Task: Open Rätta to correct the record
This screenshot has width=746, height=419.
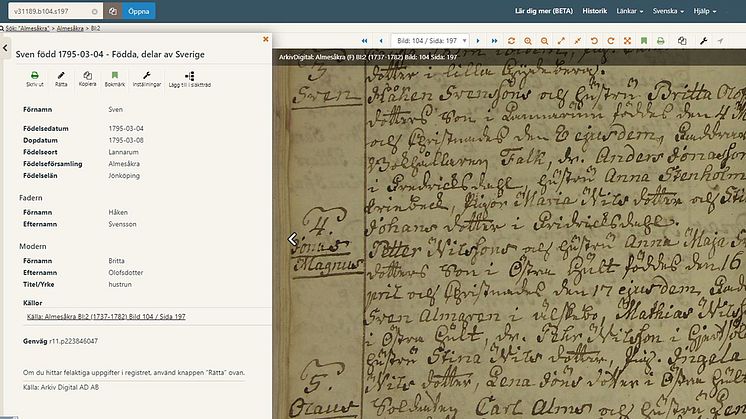Action: [61, 79]
